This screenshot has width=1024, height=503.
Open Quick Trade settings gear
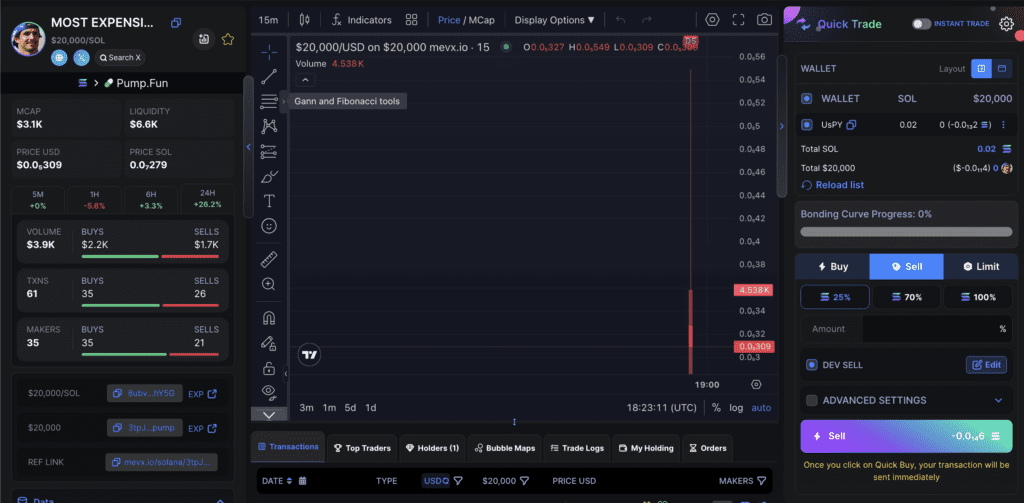point(1006,24)
